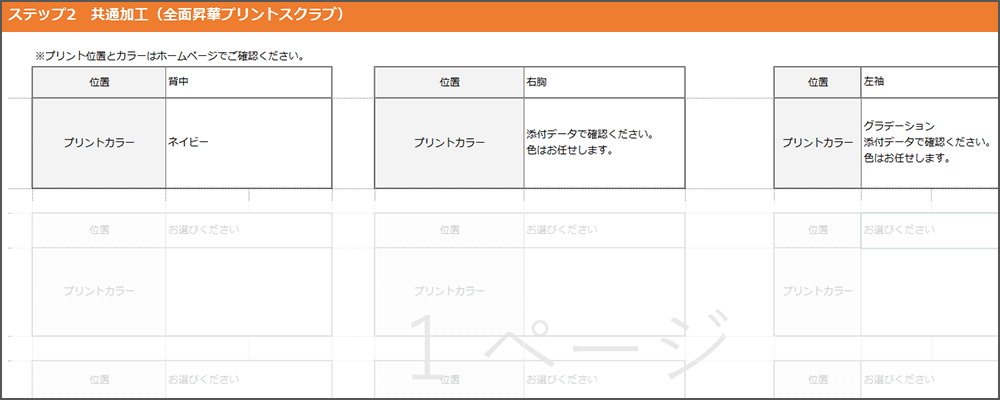The image size is (1000, 400).
Task: Click the print color cell under 右胸
Action: pyautogui.click(x=603, y=143)
